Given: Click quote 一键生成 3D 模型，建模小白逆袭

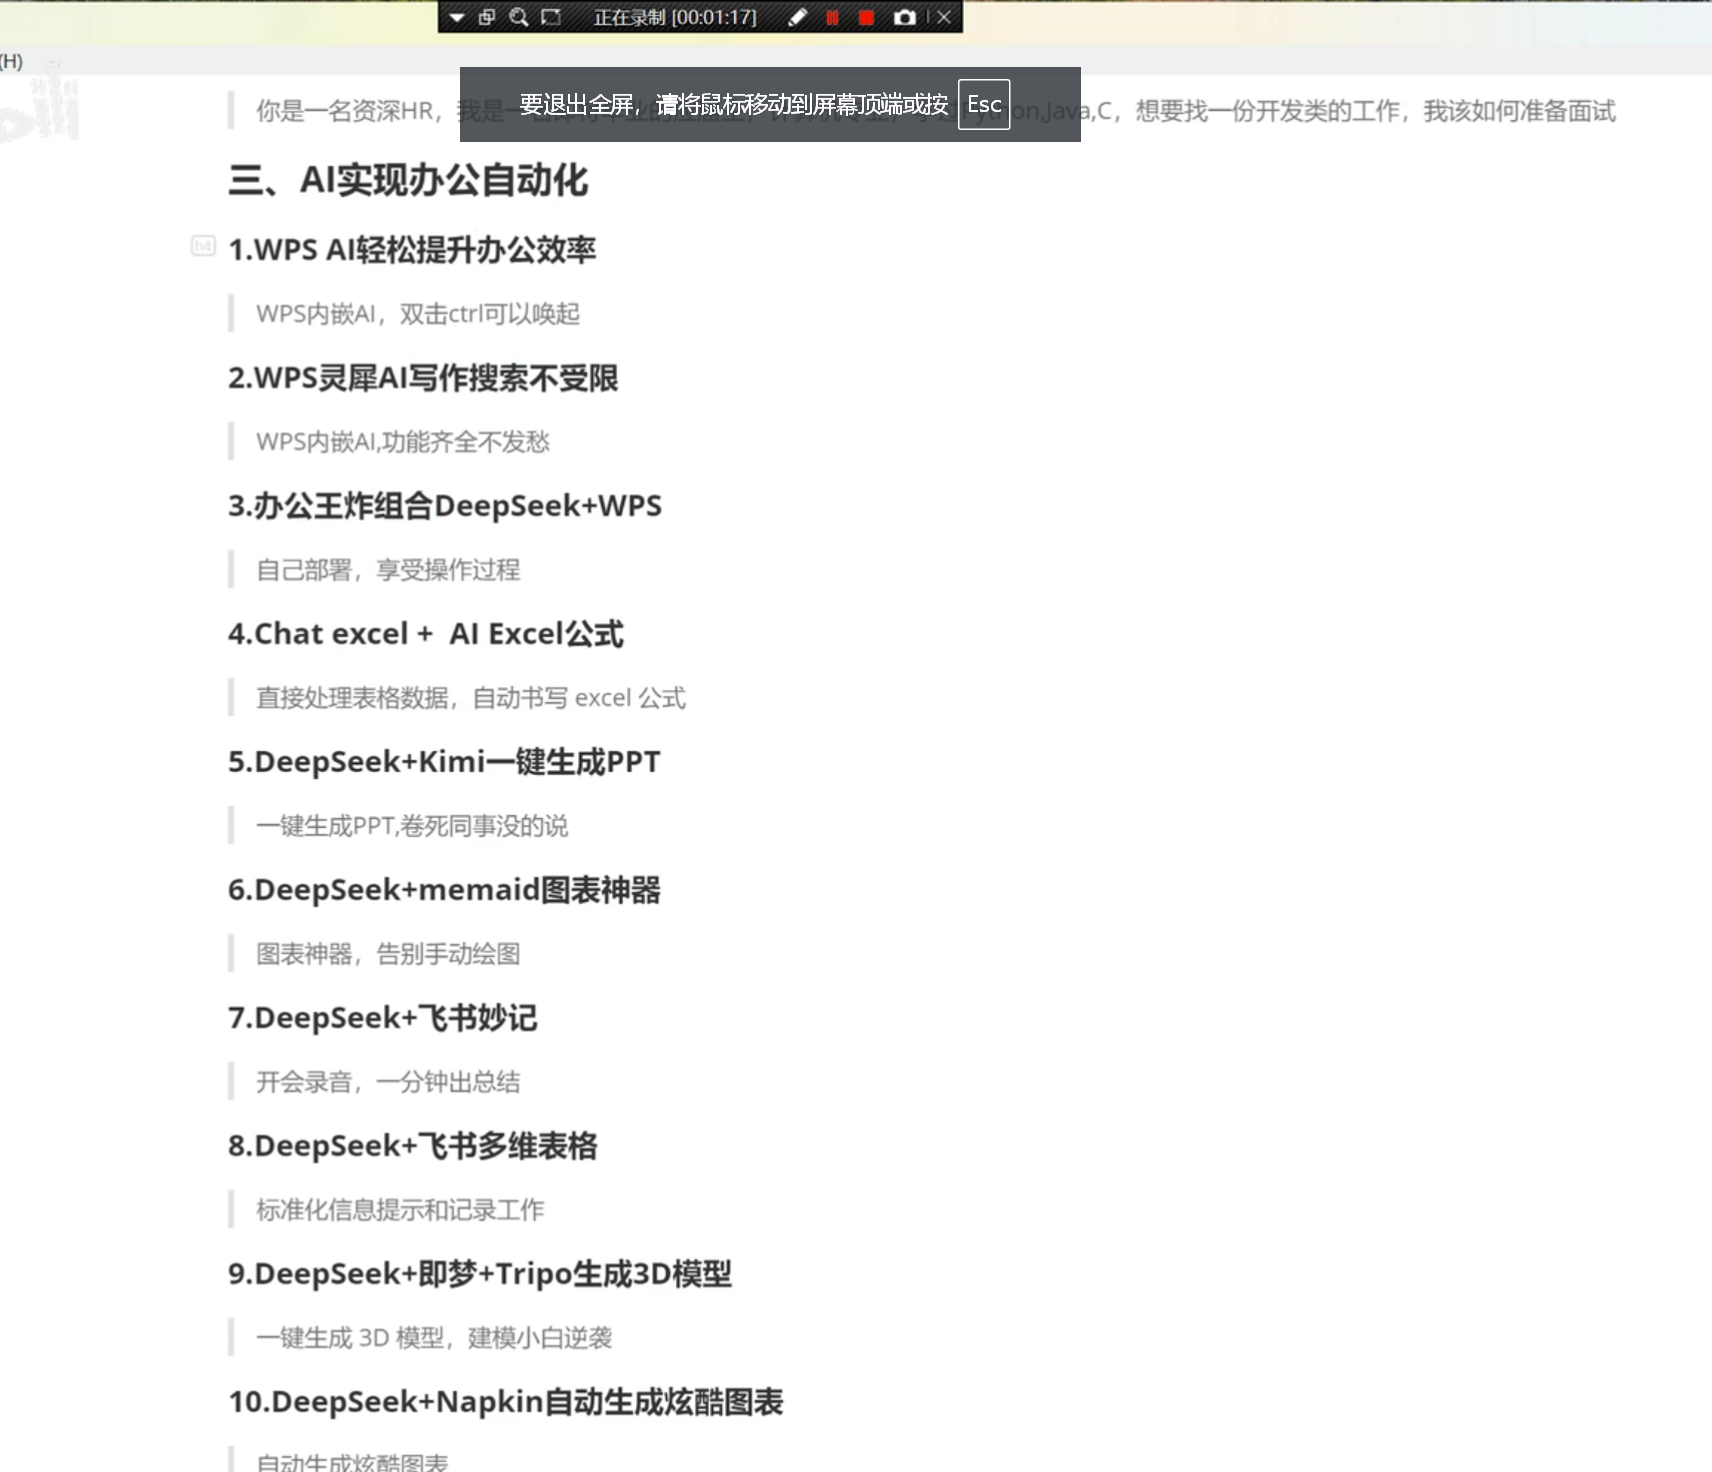Looking at the screenshot, I should pyautogui.click(x=434, y=1338).
